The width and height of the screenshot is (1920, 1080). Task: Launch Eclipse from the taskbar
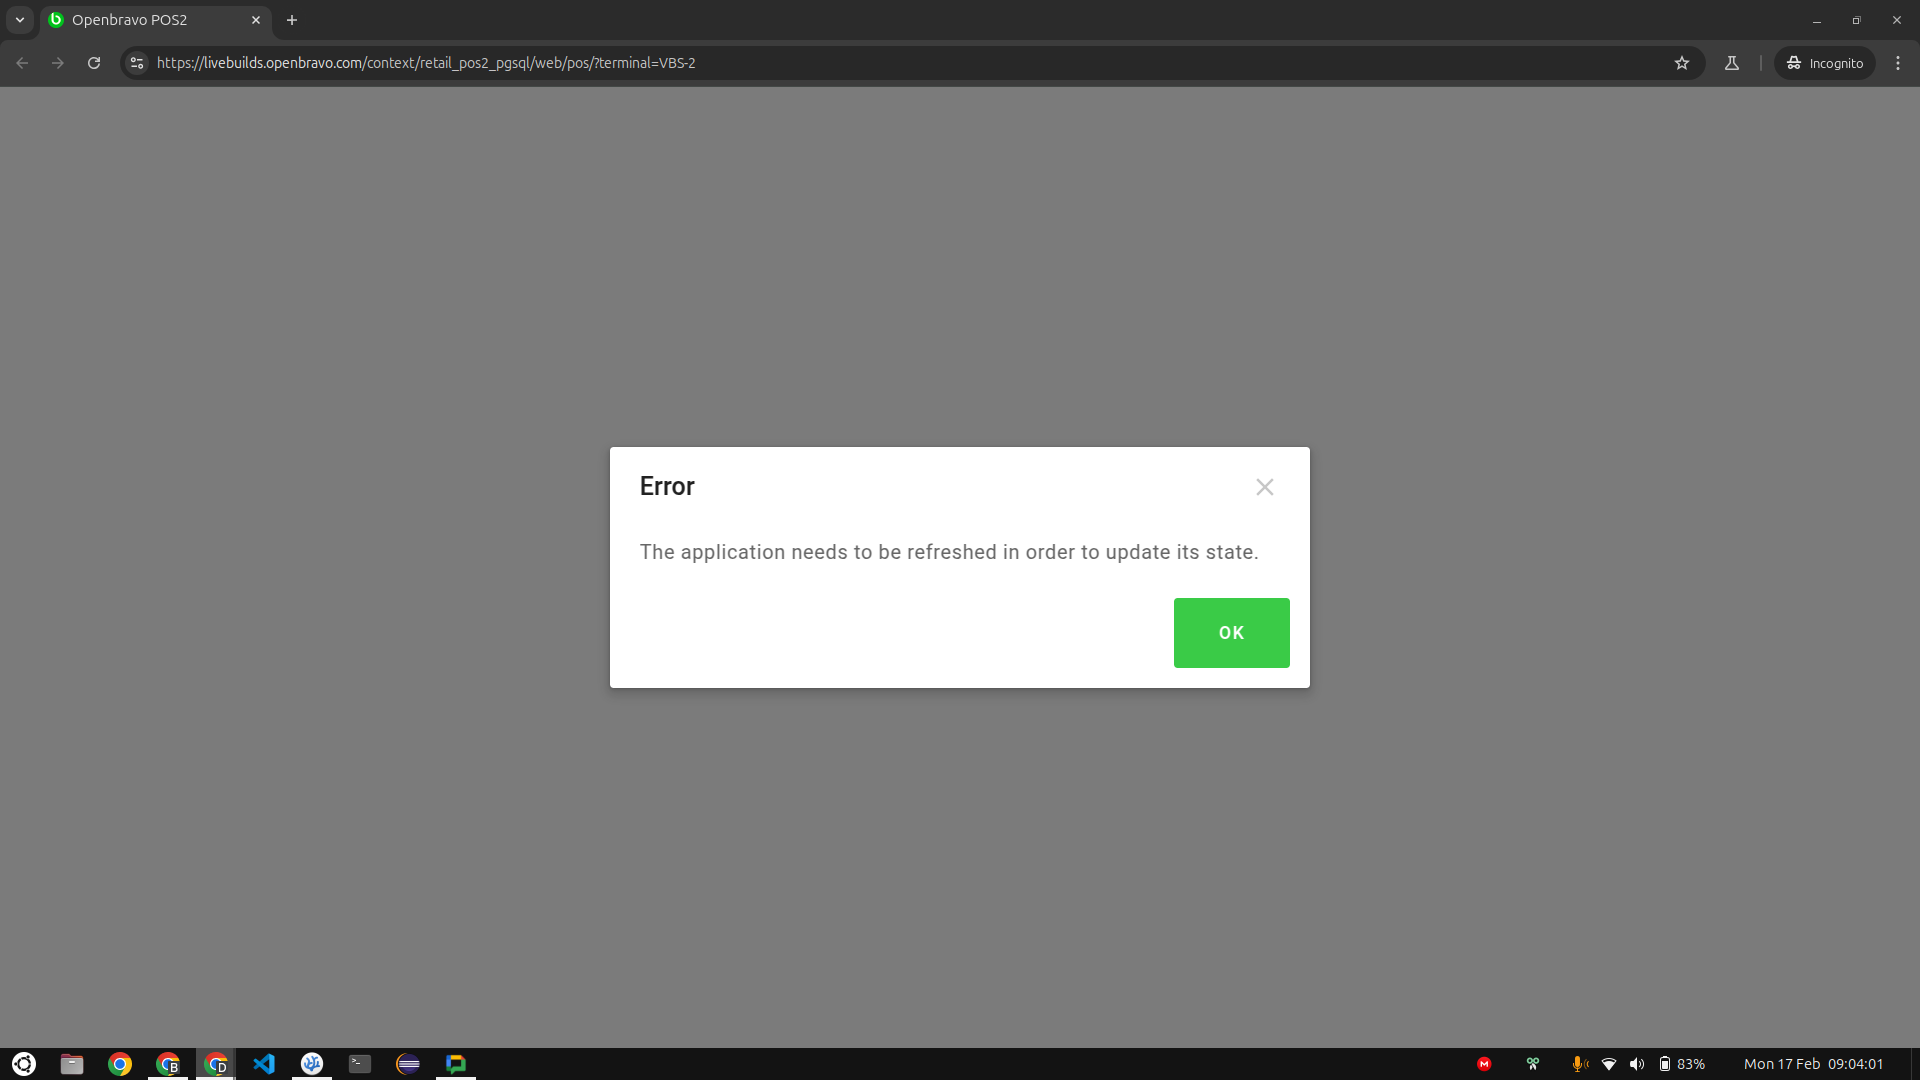click(408, 1064)
